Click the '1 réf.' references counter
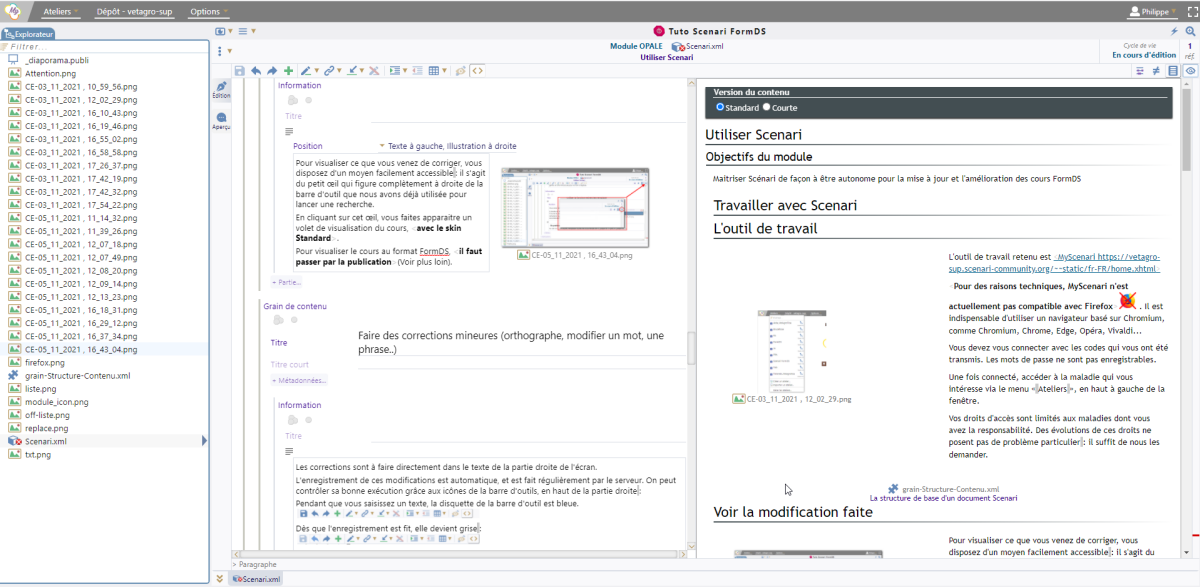 [x=1189, y=50]
